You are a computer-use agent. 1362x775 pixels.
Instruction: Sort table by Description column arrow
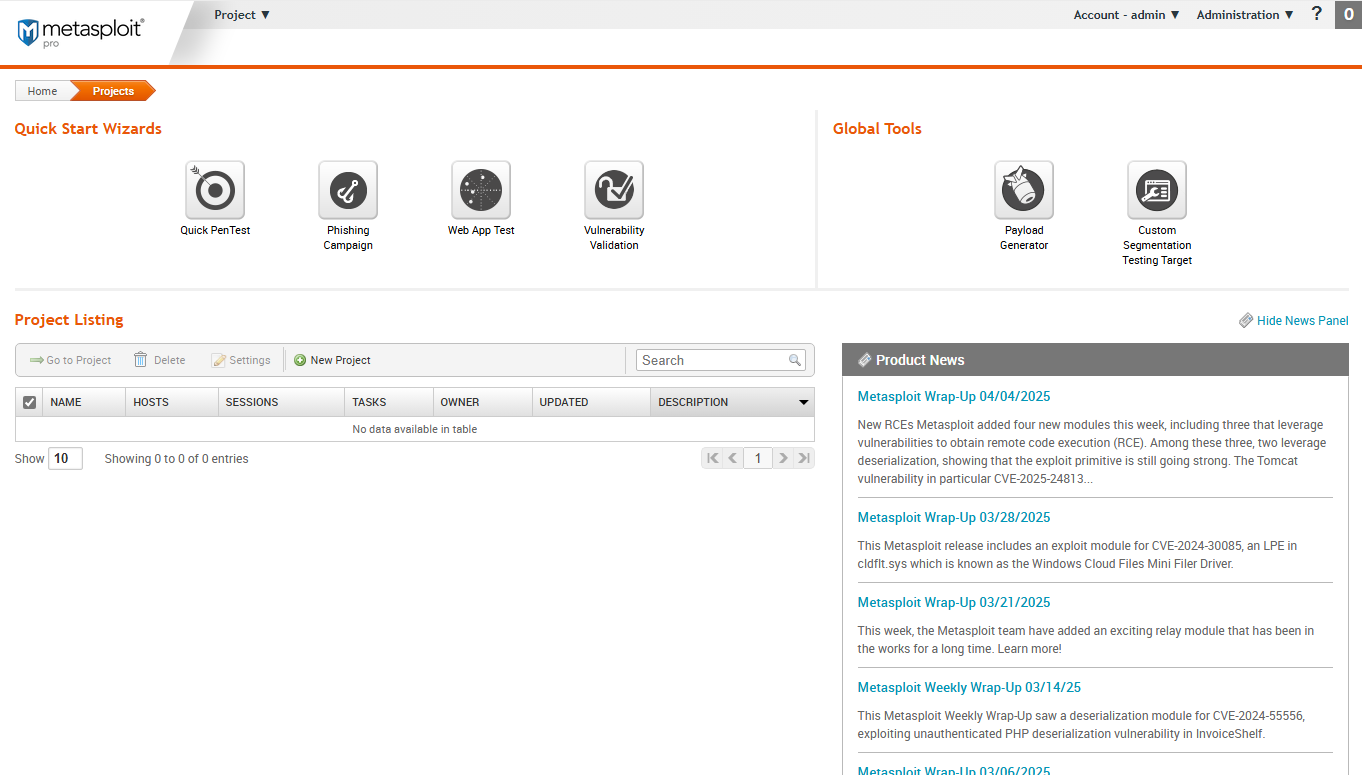click(x=803, y=402)
